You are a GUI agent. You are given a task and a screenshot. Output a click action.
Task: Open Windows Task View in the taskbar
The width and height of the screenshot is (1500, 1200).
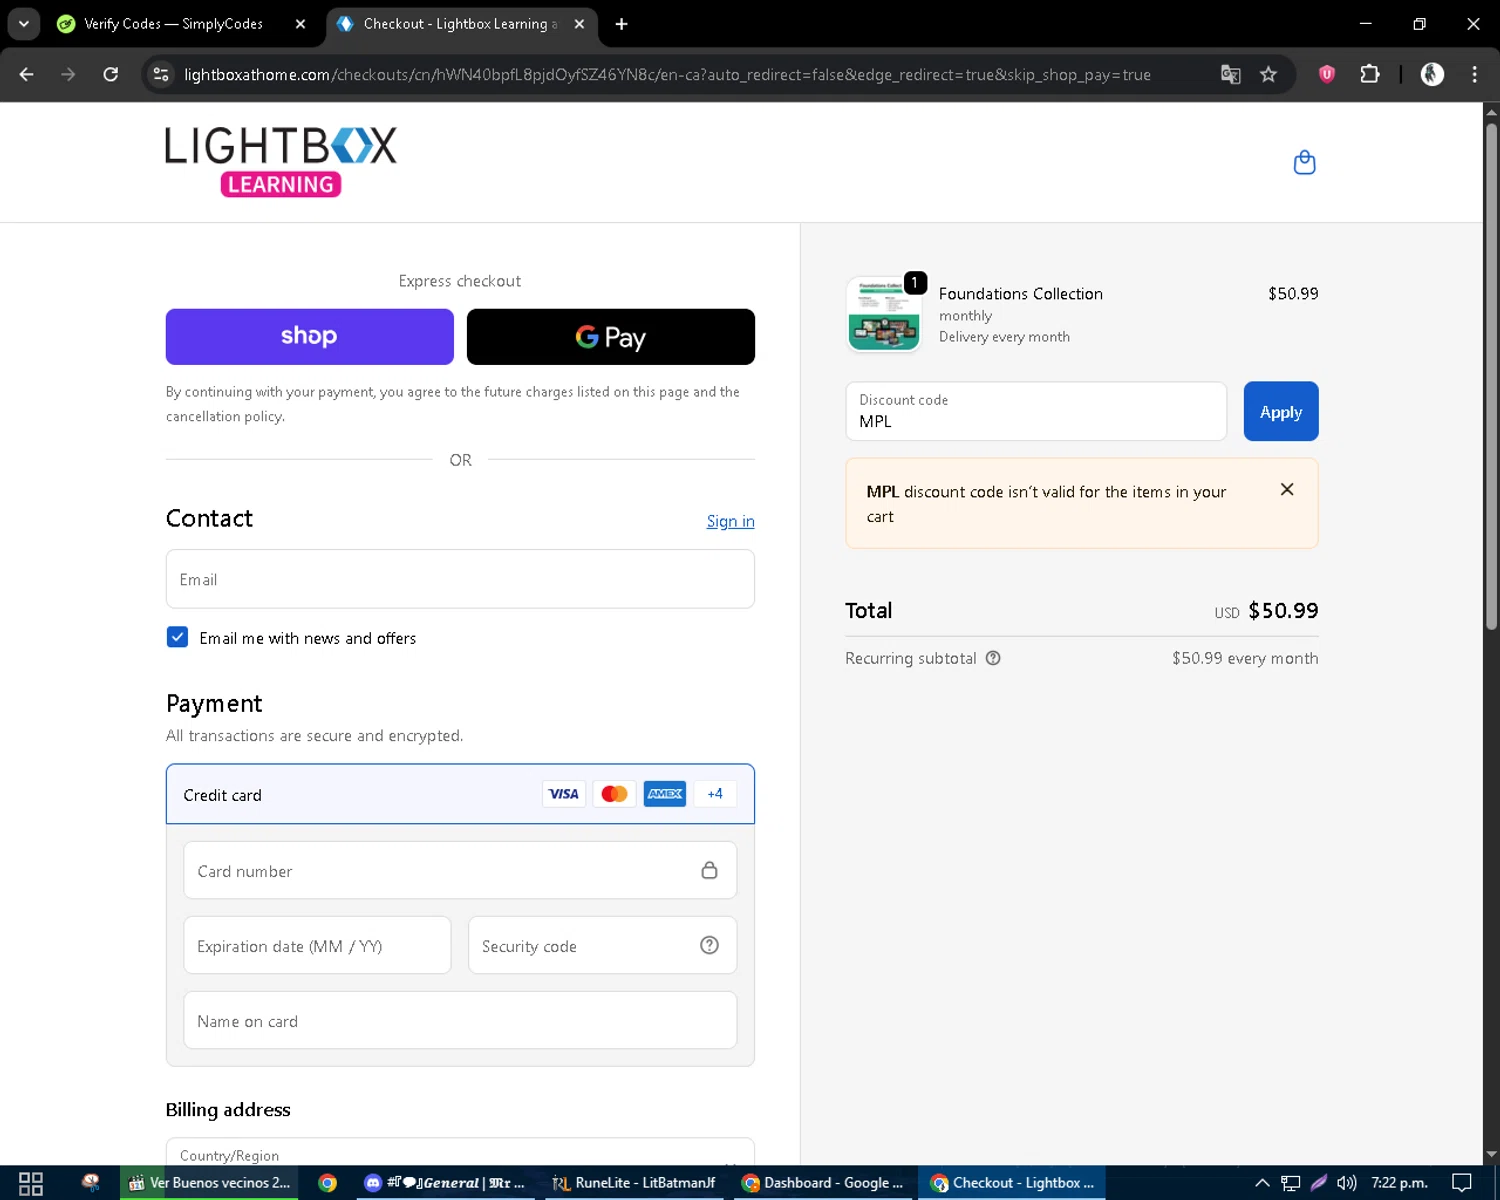pyautogui.click(x=31, y=1183)
